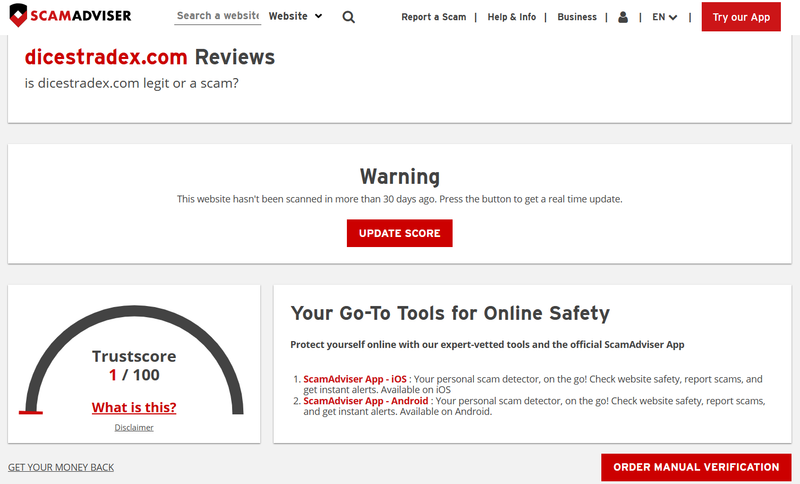Focus the Search a website field
Screen dimensions: 800x484
click(218, 16)
